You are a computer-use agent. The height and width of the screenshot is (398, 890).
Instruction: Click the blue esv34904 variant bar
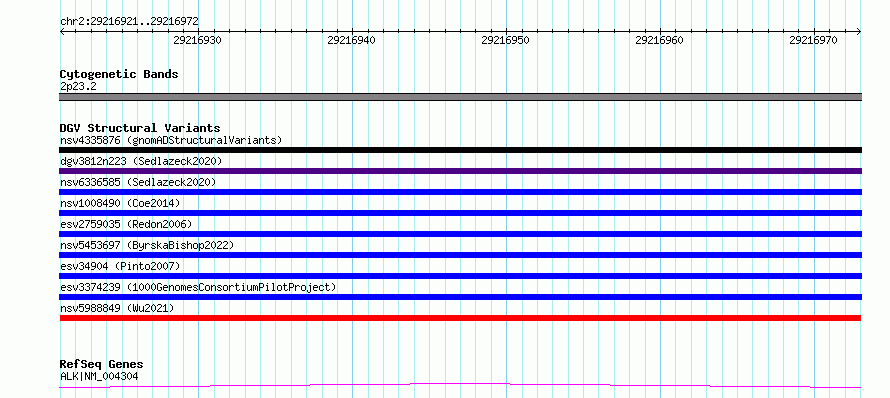click(x=460, y=276)
